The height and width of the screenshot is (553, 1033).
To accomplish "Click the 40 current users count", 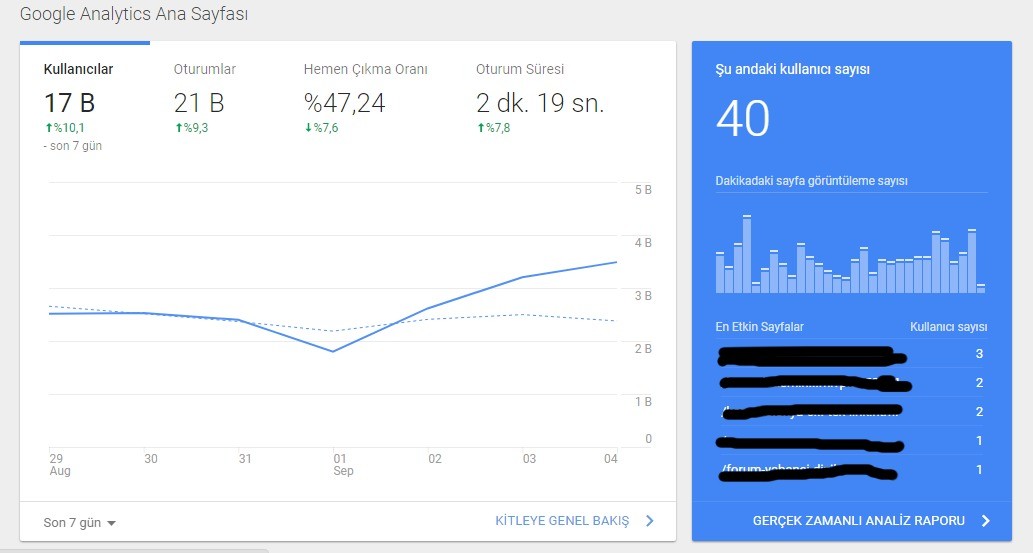I will [742, 119].
